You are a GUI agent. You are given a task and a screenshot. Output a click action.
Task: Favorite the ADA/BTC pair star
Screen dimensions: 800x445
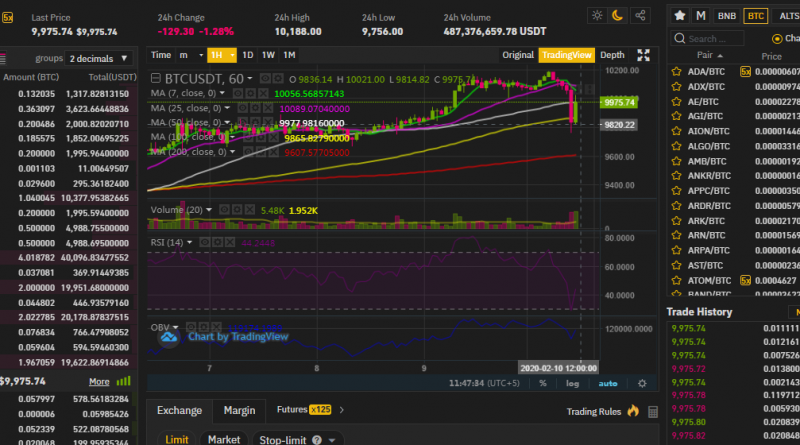click(x=677, y=72)
